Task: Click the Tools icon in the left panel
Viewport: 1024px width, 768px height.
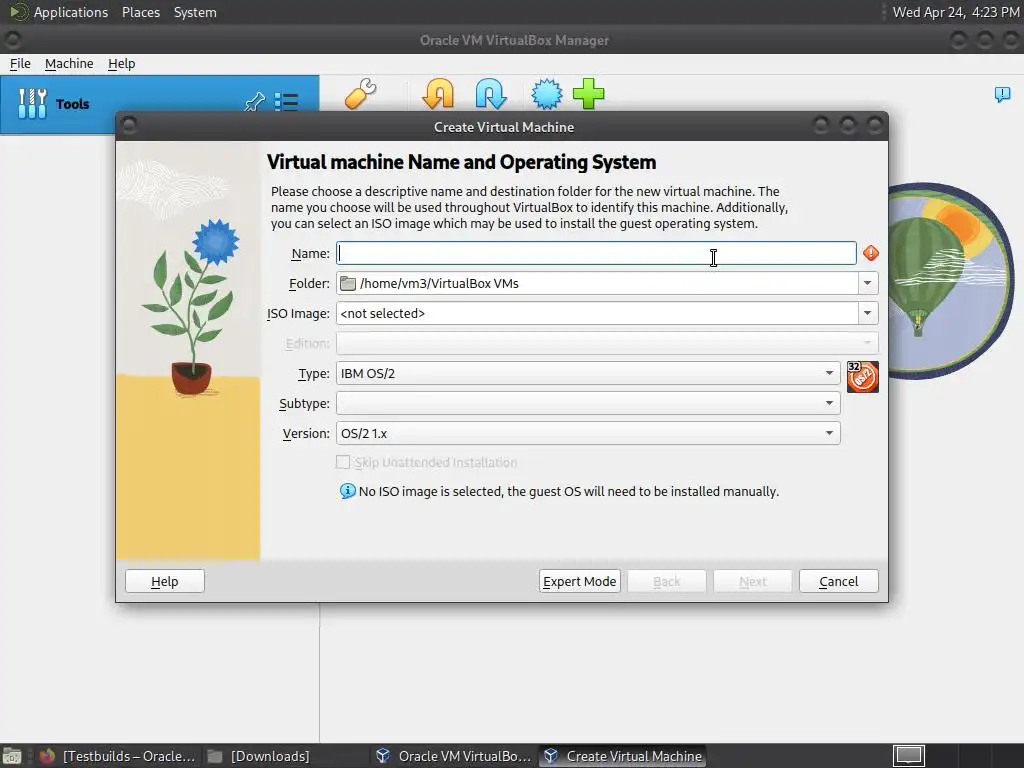Action: coord(32,104)
